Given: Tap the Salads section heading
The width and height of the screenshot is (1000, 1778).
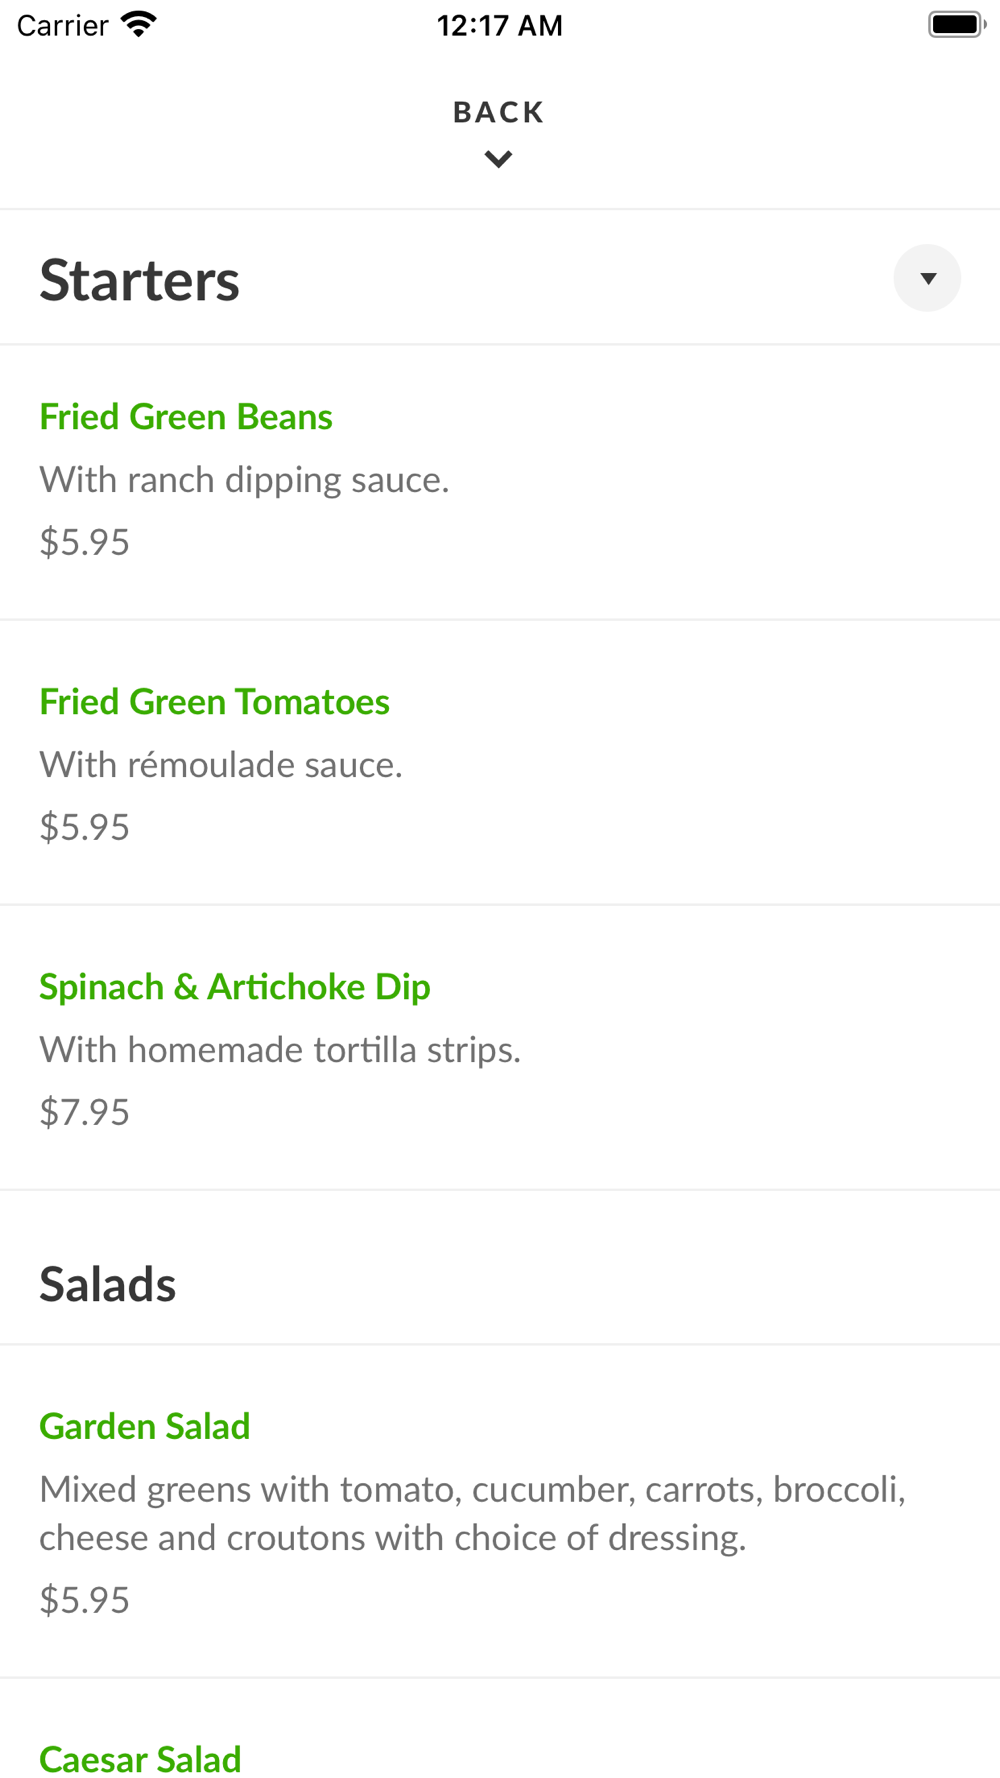Looking at the screenshot, I should 108,1285.
